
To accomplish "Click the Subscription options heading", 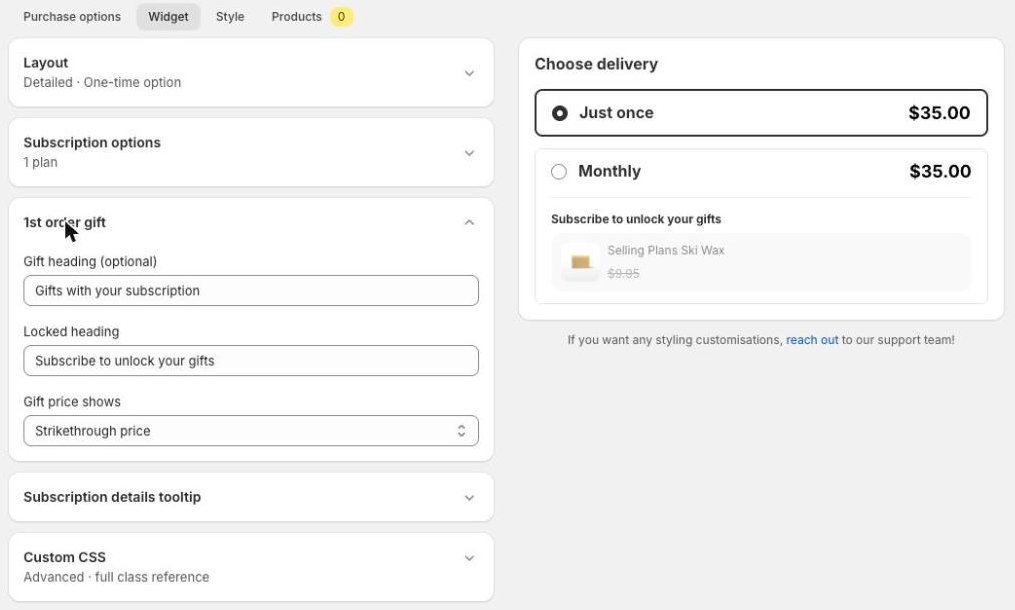I will pos(92,142).
